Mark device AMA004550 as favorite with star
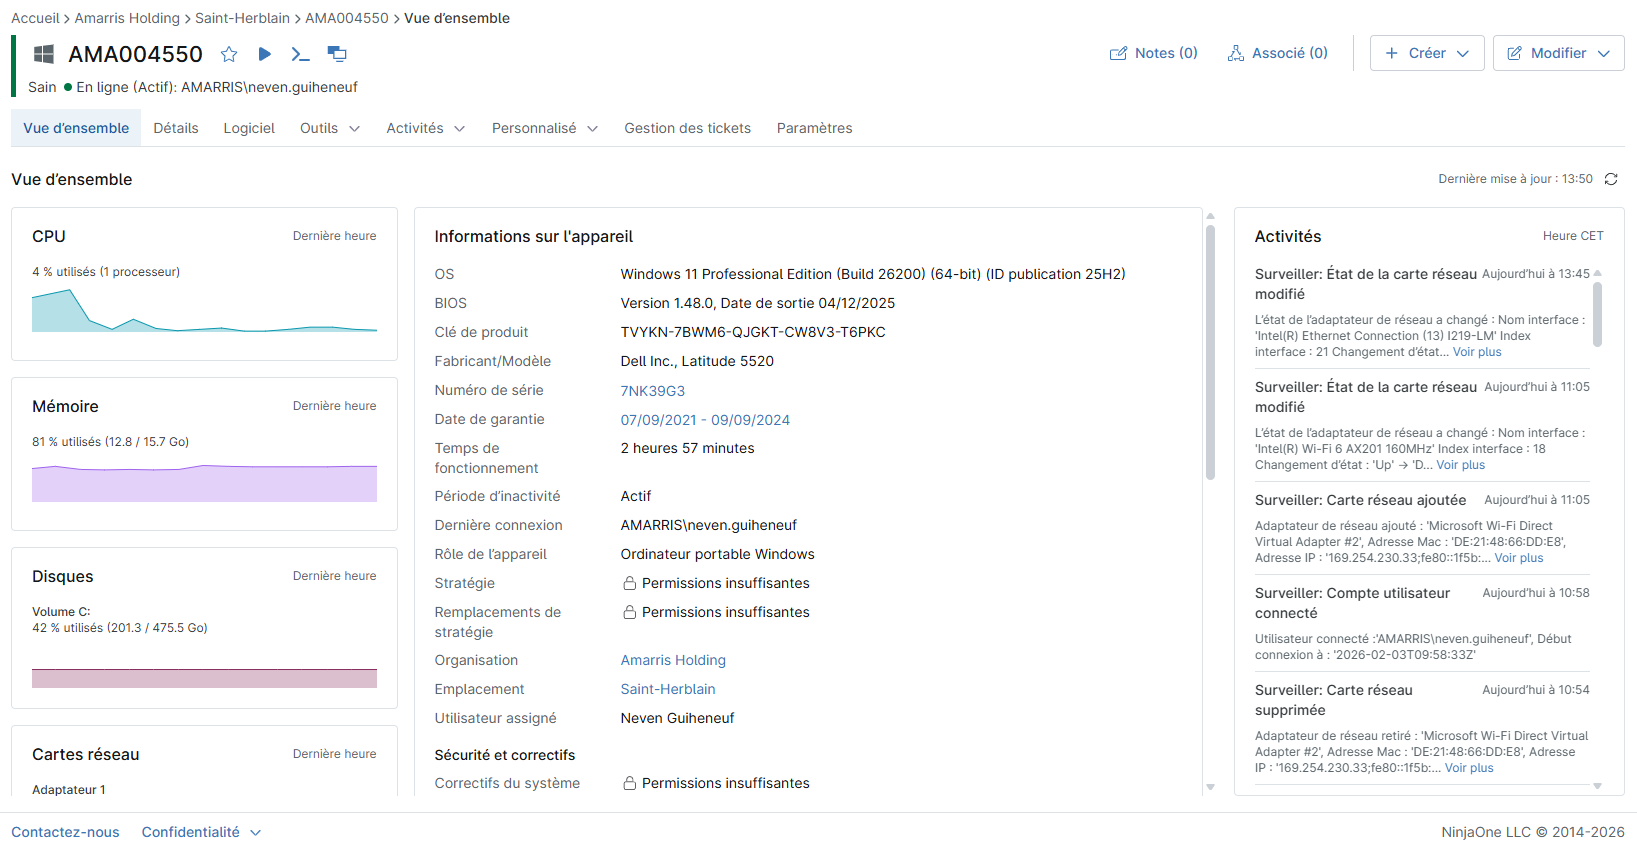Image resolution: width=1637 pixels, height=846 pixels. coord(229,54)
